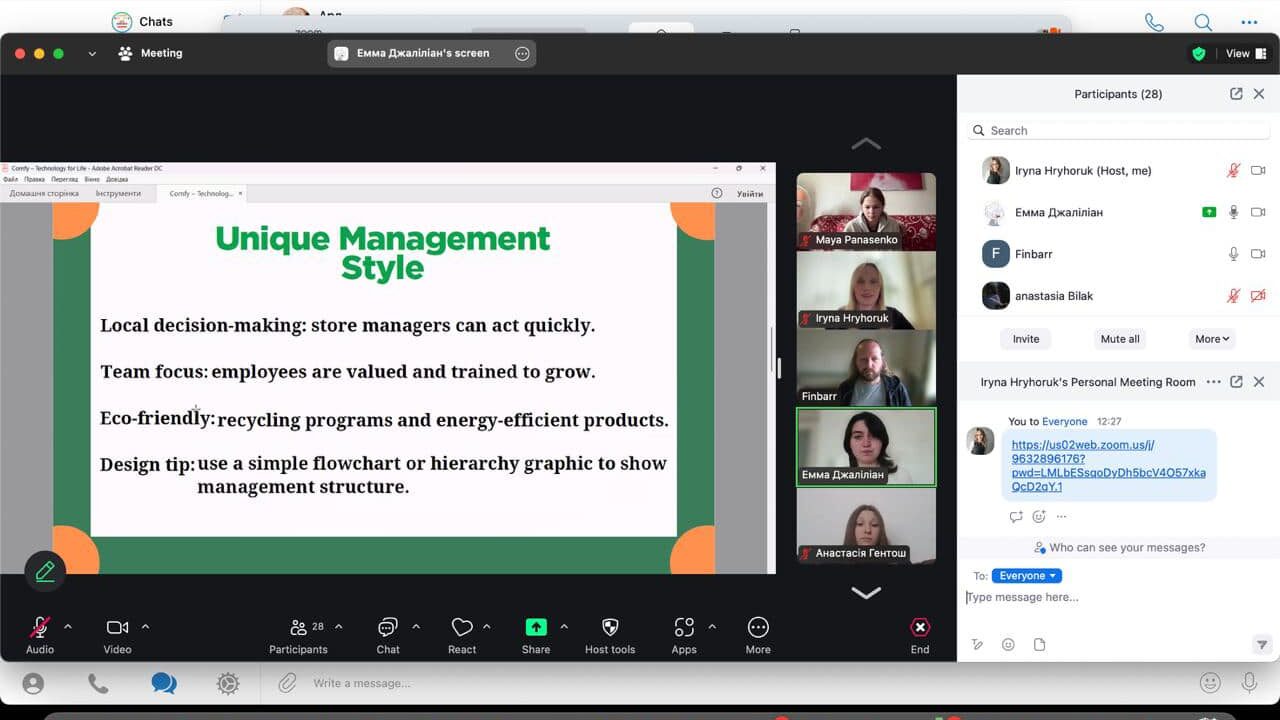Open the More menu in meeting toolbar
The width and height of the screenshot is (1280, 720).
758,627
